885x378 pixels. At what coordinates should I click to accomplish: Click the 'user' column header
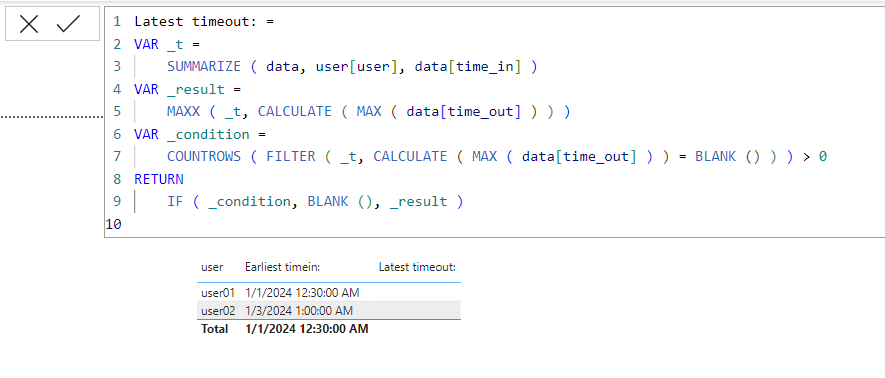[212, 267]
